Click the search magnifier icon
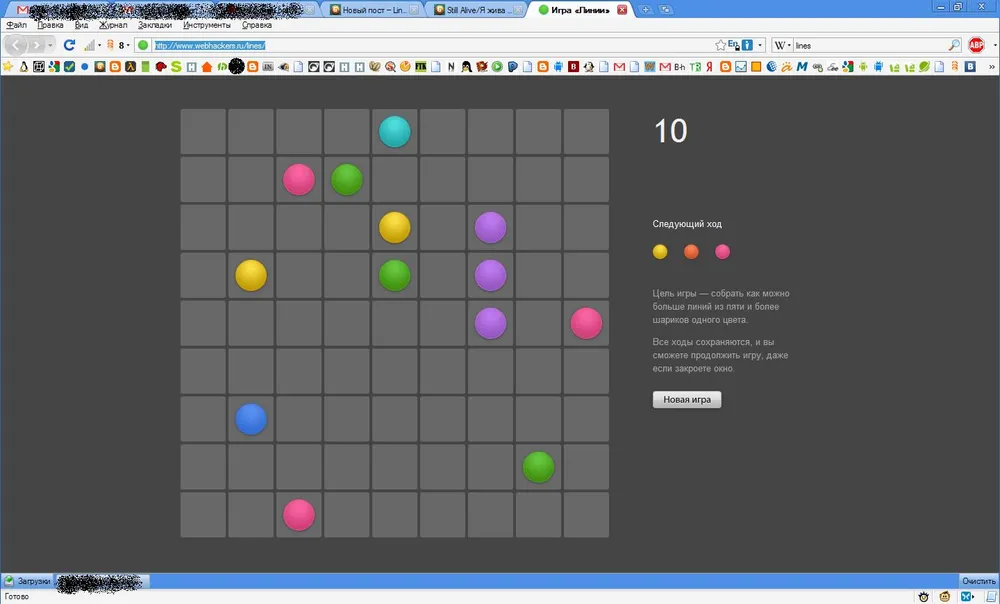Image resolution: width=1000 pixels, height=604 pixels. (x=953, y=45)
